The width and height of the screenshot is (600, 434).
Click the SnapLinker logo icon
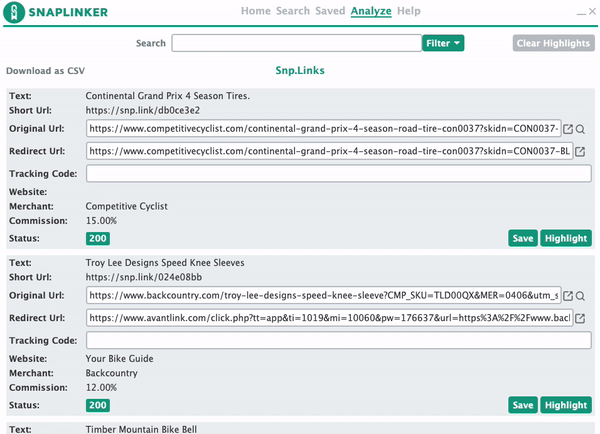coord(14,12)
